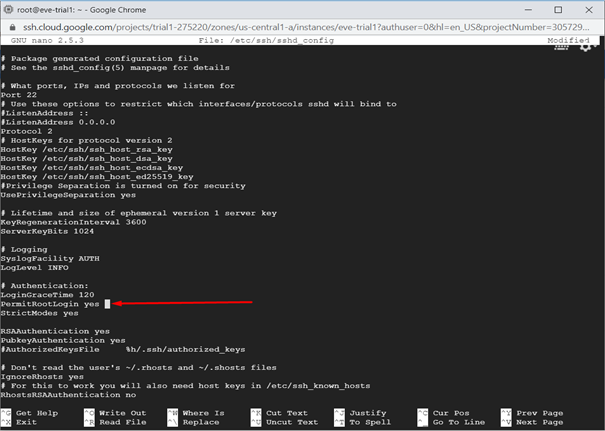Minimize the Chrome SSH window
This screenshot has width=605, height=431.
click(x=528, y=10)
